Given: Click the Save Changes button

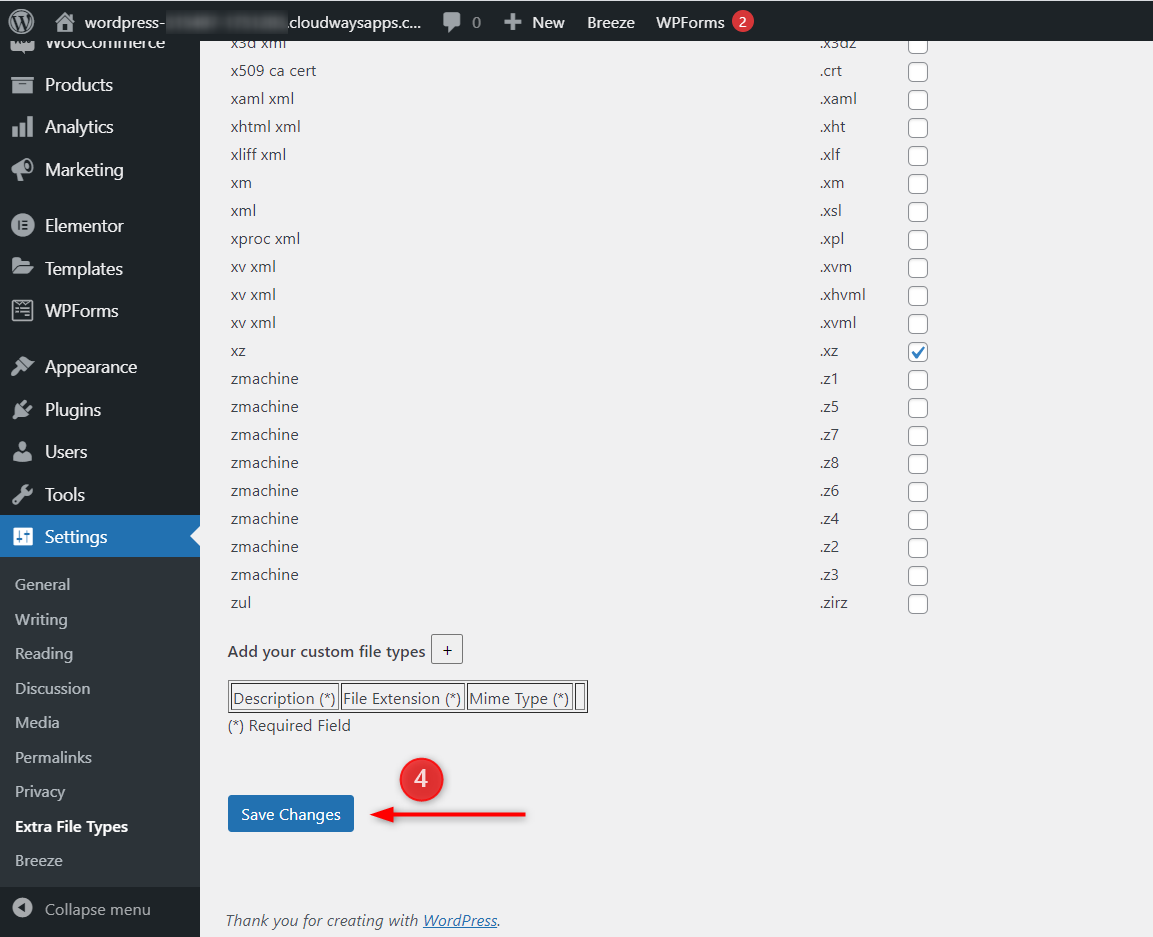Looking at the screenshot, I should (x=290, y=814).
